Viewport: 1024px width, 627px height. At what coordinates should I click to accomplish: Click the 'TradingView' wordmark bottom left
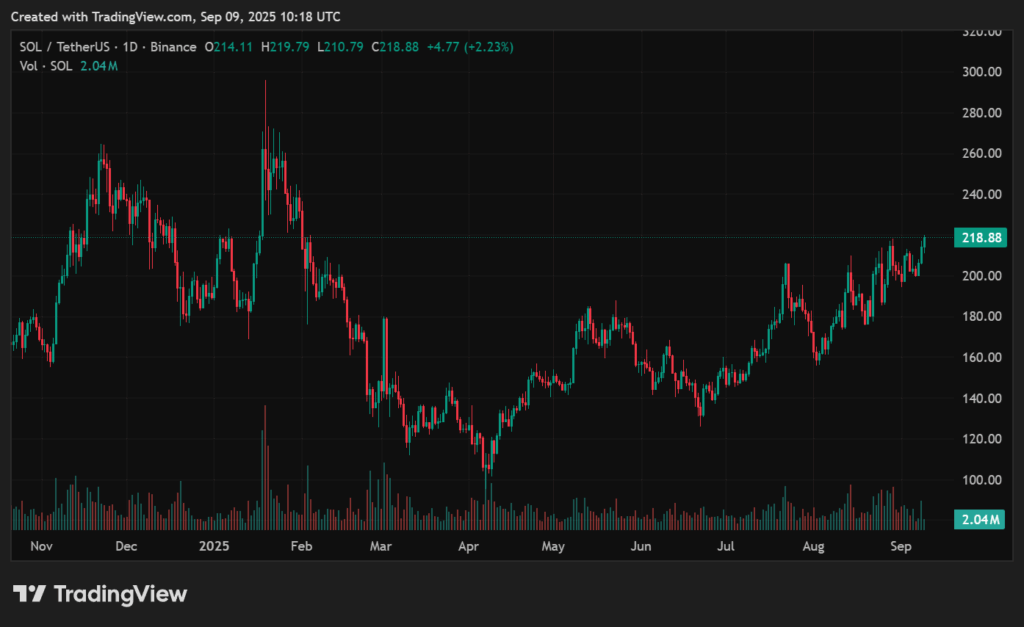(123, 594)
